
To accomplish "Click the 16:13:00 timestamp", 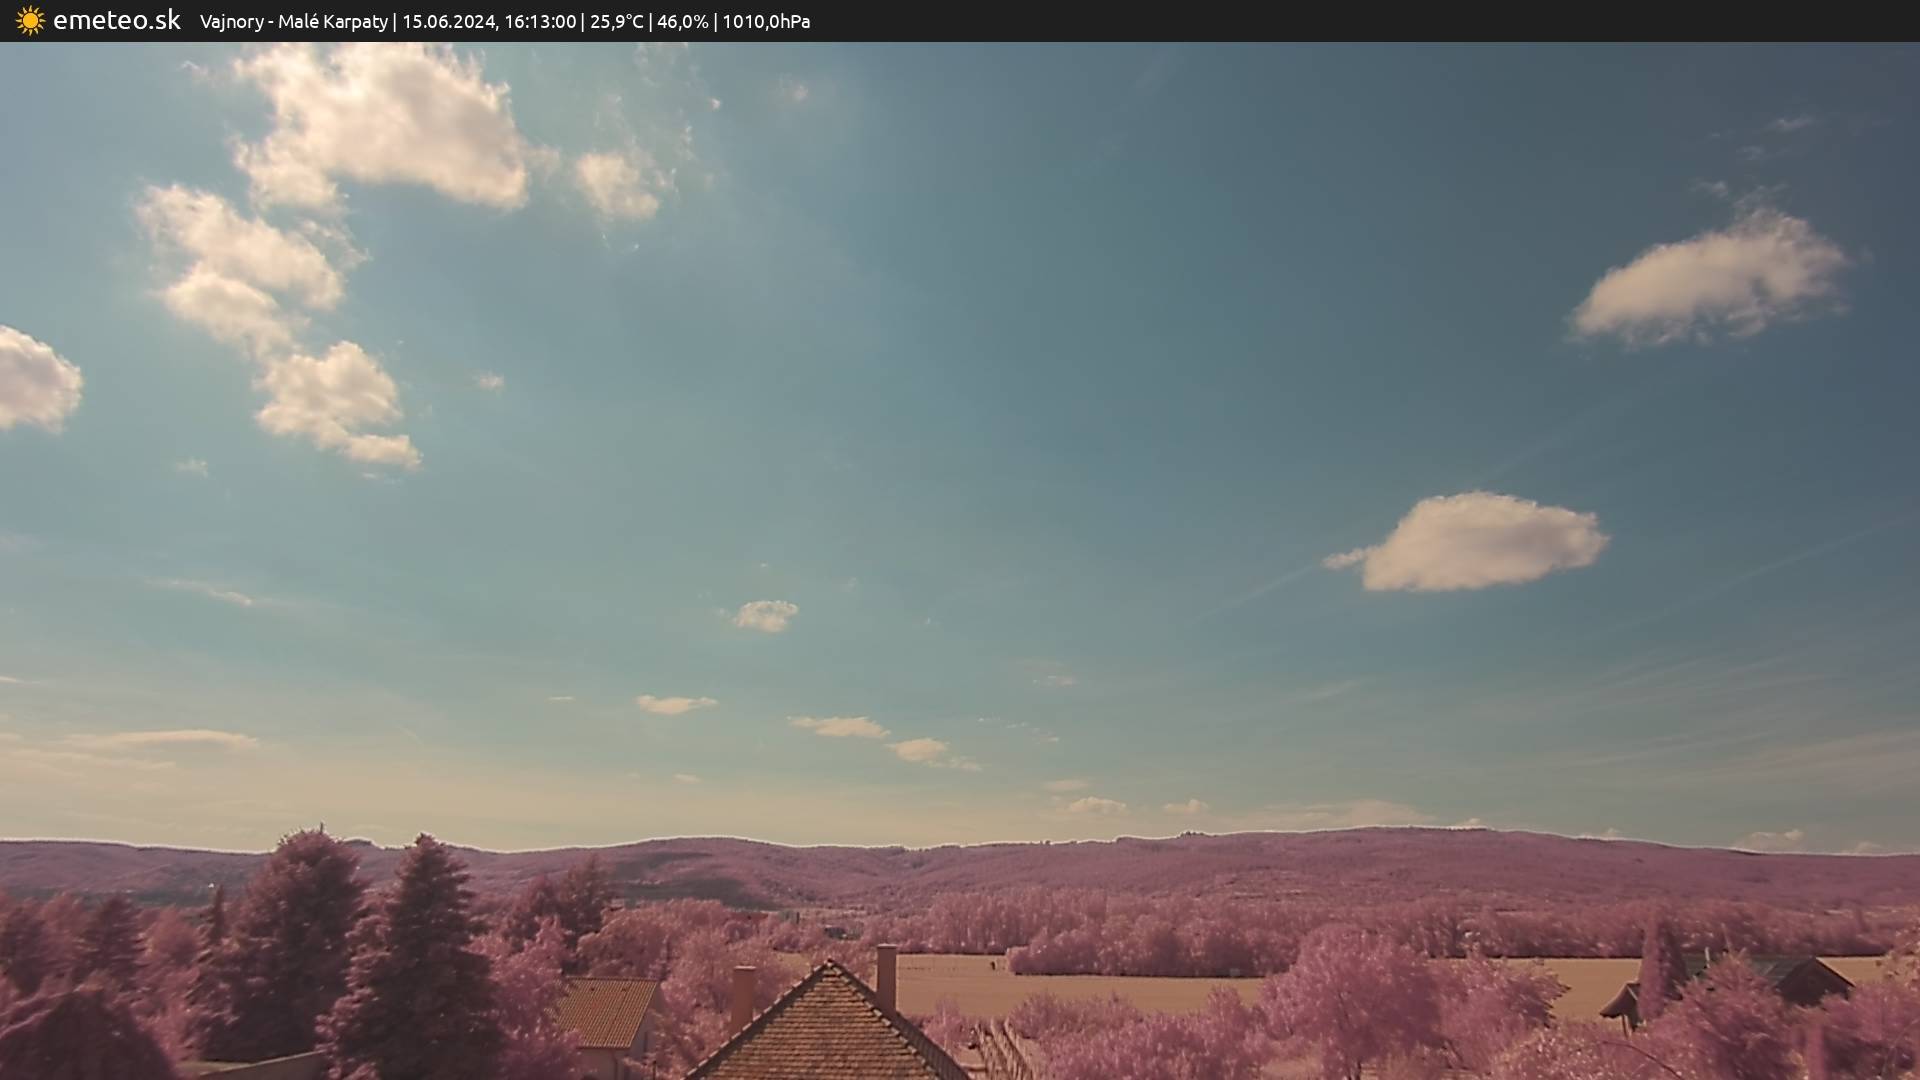I will click(540, 21).
